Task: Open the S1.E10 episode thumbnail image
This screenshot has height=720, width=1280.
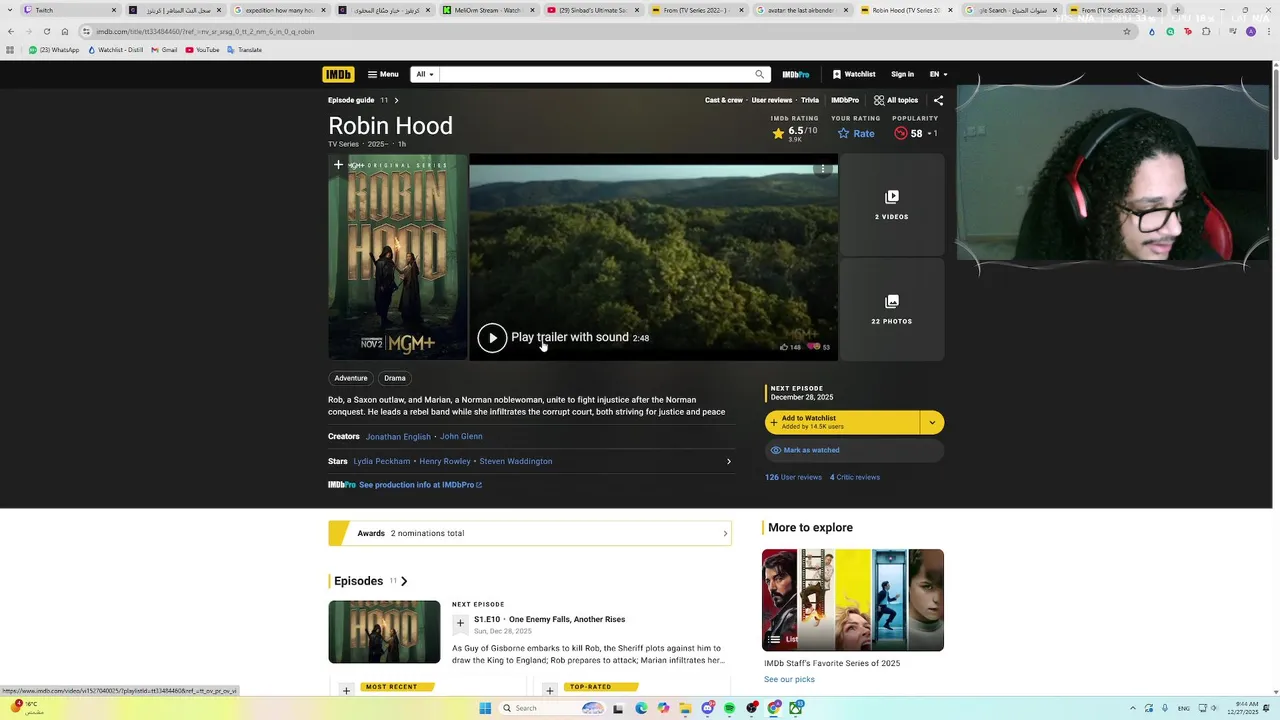Action: click(384, 632)
